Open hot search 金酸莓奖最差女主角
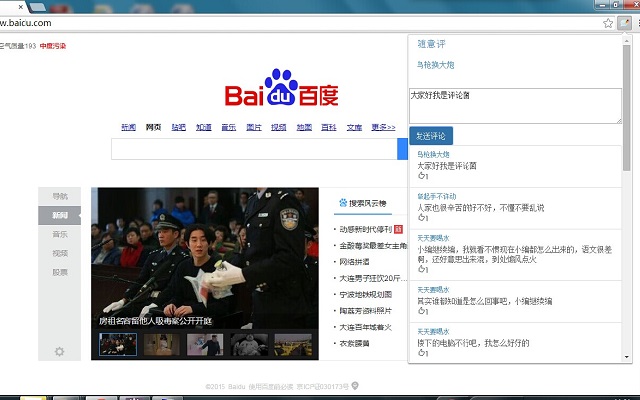Image resolution: width=640 pixels, height=400 pixels. [x=373, y=246]
